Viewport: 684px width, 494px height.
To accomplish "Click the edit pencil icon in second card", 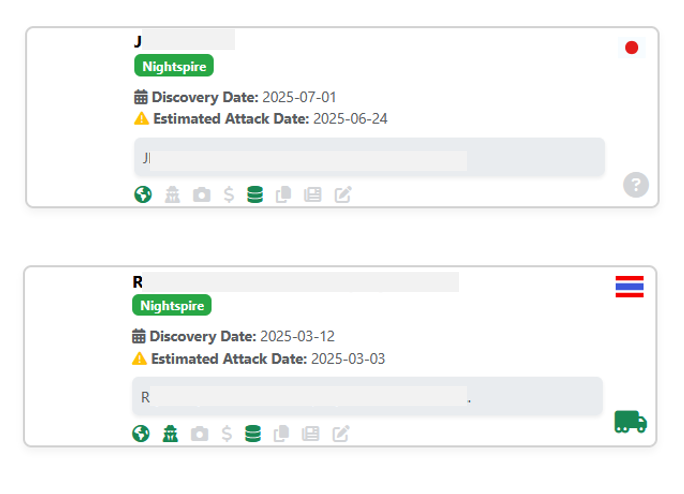I will pos(341,434).
